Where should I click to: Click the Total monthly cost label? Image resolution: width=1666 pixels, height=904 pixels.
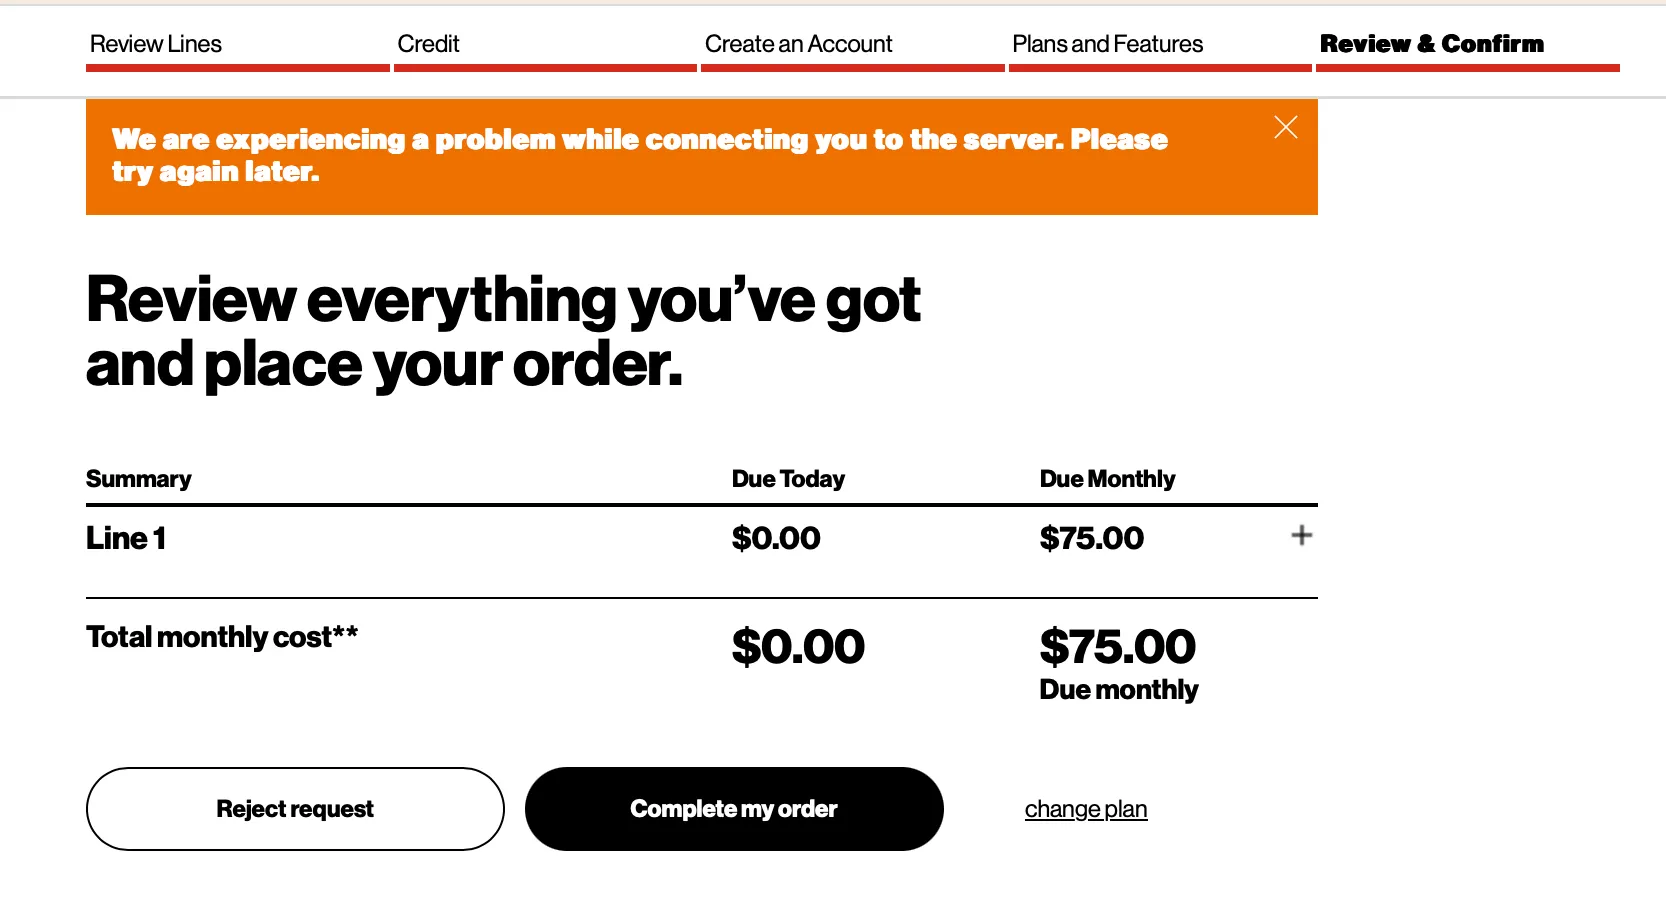221,636
